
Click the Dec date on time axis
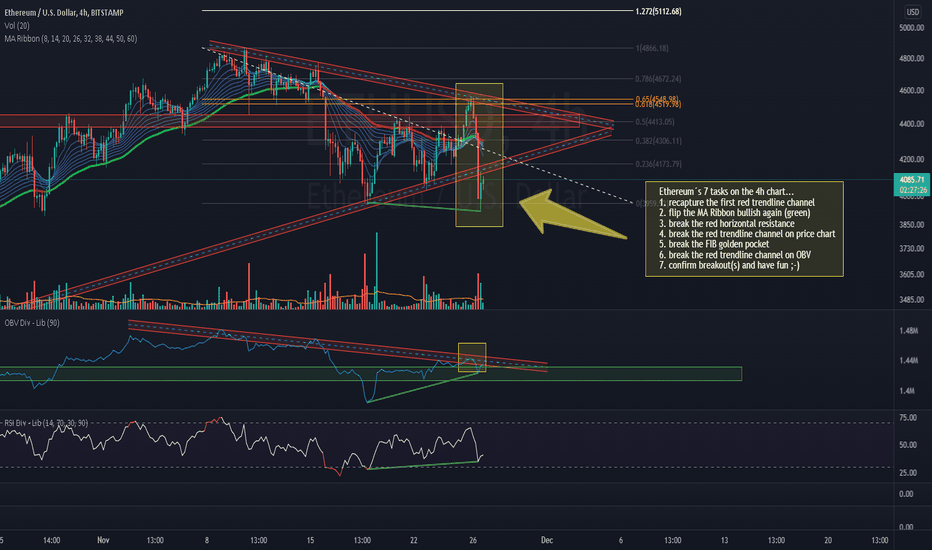pyautogui.click(x=547, y=540)
